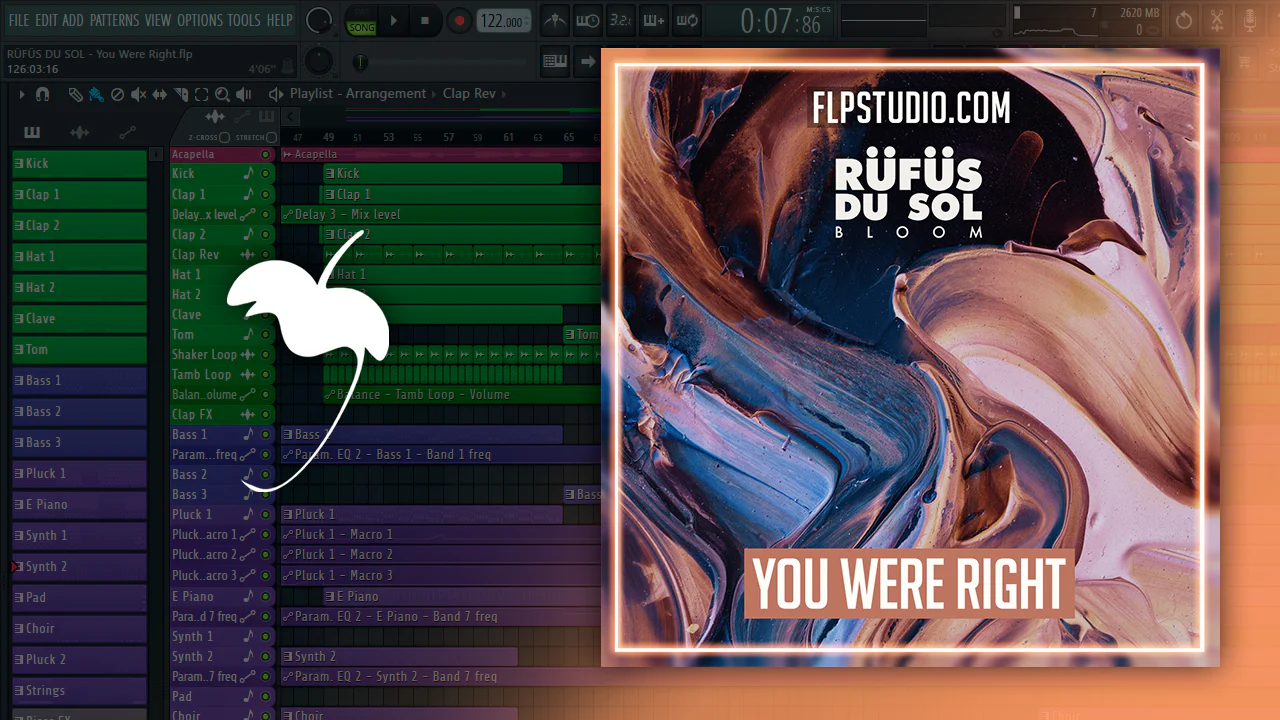The height and width of the screenshot is (720, 1280).
Task: Click the loop recording icon
Action: (686, 20)
